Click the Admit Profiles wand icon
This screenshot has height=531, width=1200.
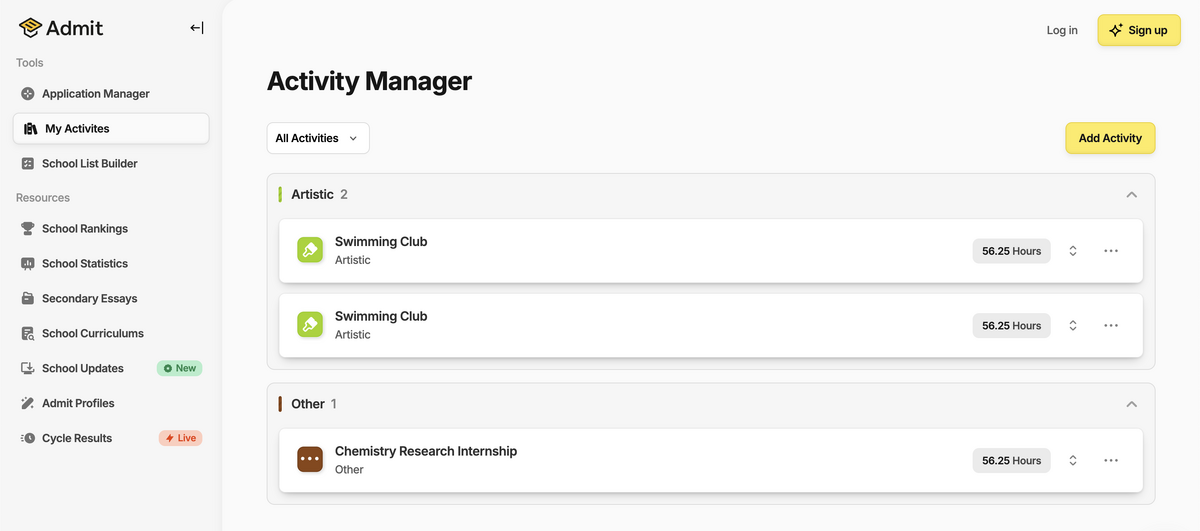28,403
